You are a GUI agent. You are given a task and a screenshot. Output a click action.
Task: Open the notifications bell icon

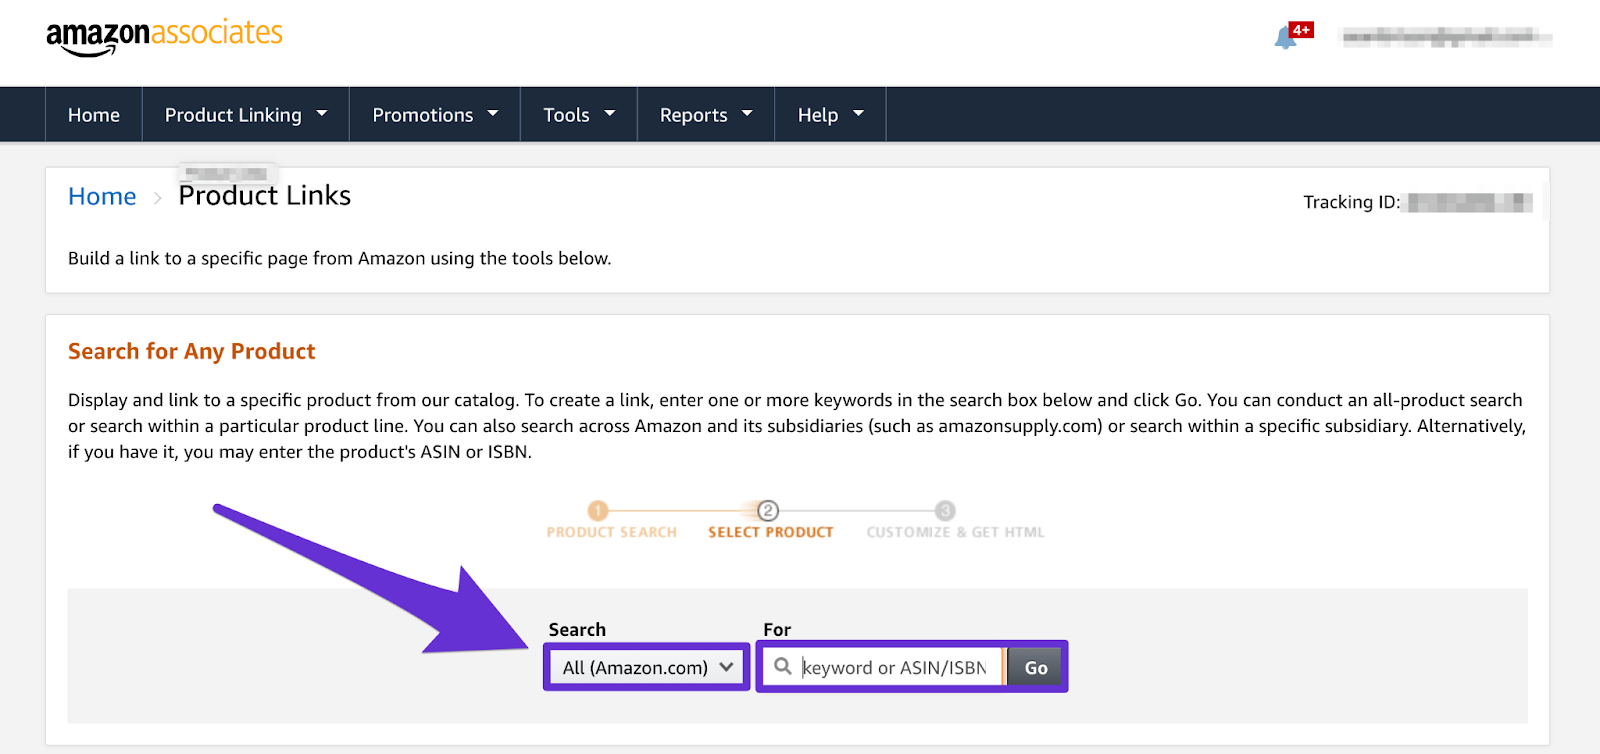tap(1285, 38)
